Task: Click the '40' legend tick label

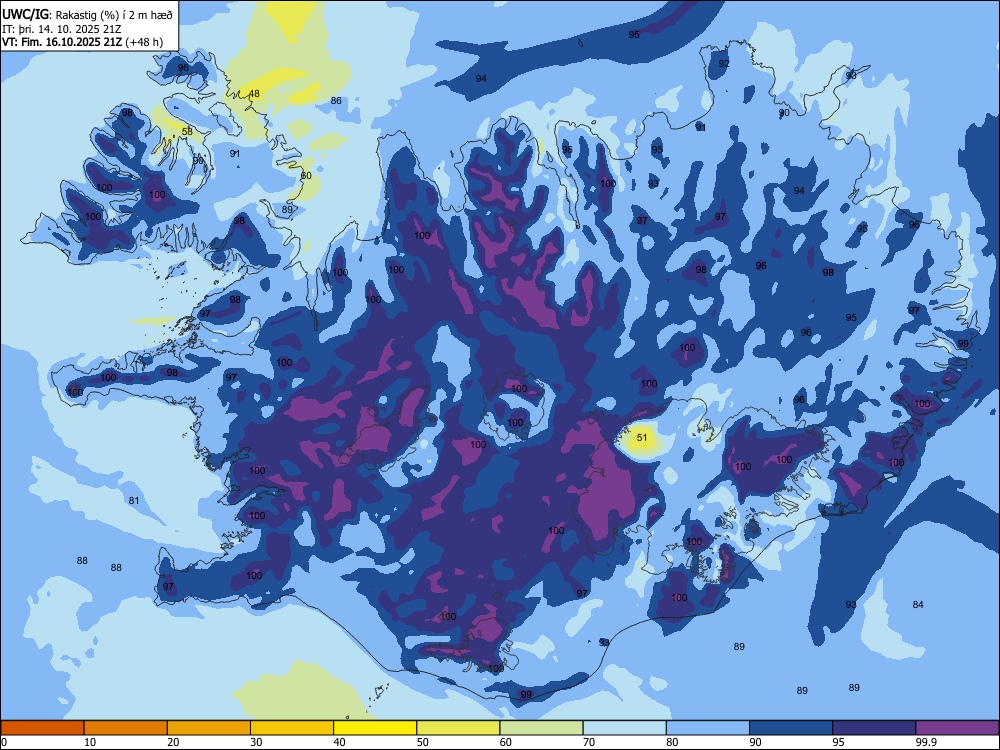Action: pyautogui.click(x=339, y=742)
